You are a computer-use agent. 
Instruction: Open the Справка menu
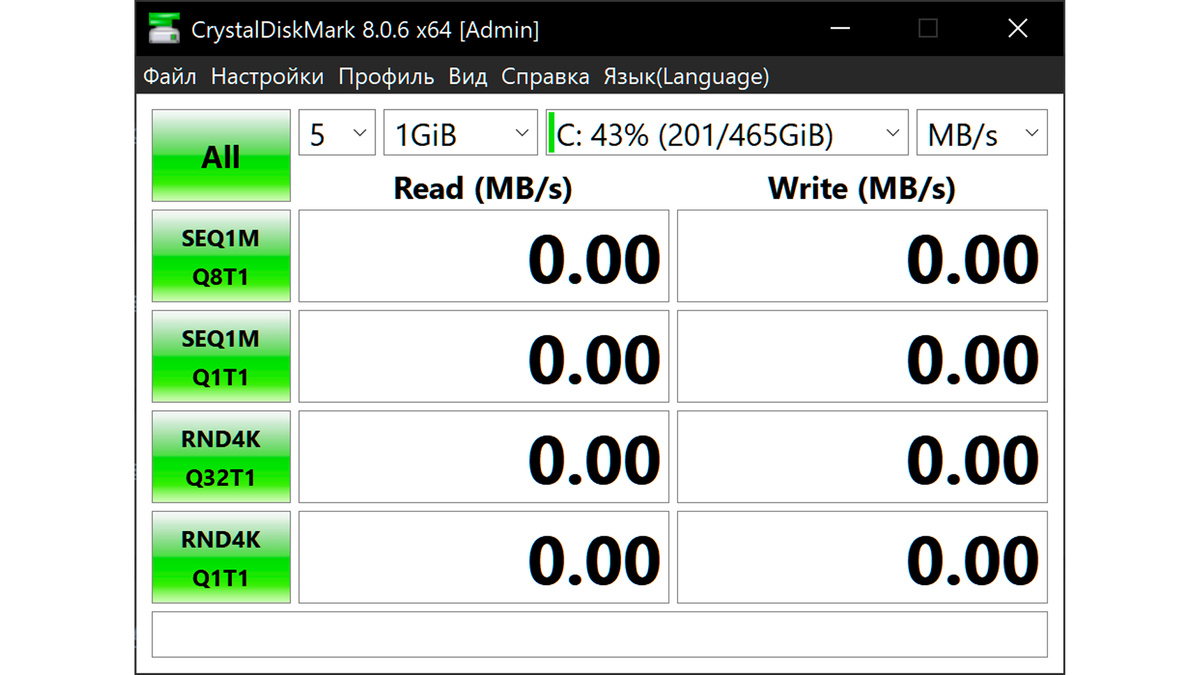545,77
